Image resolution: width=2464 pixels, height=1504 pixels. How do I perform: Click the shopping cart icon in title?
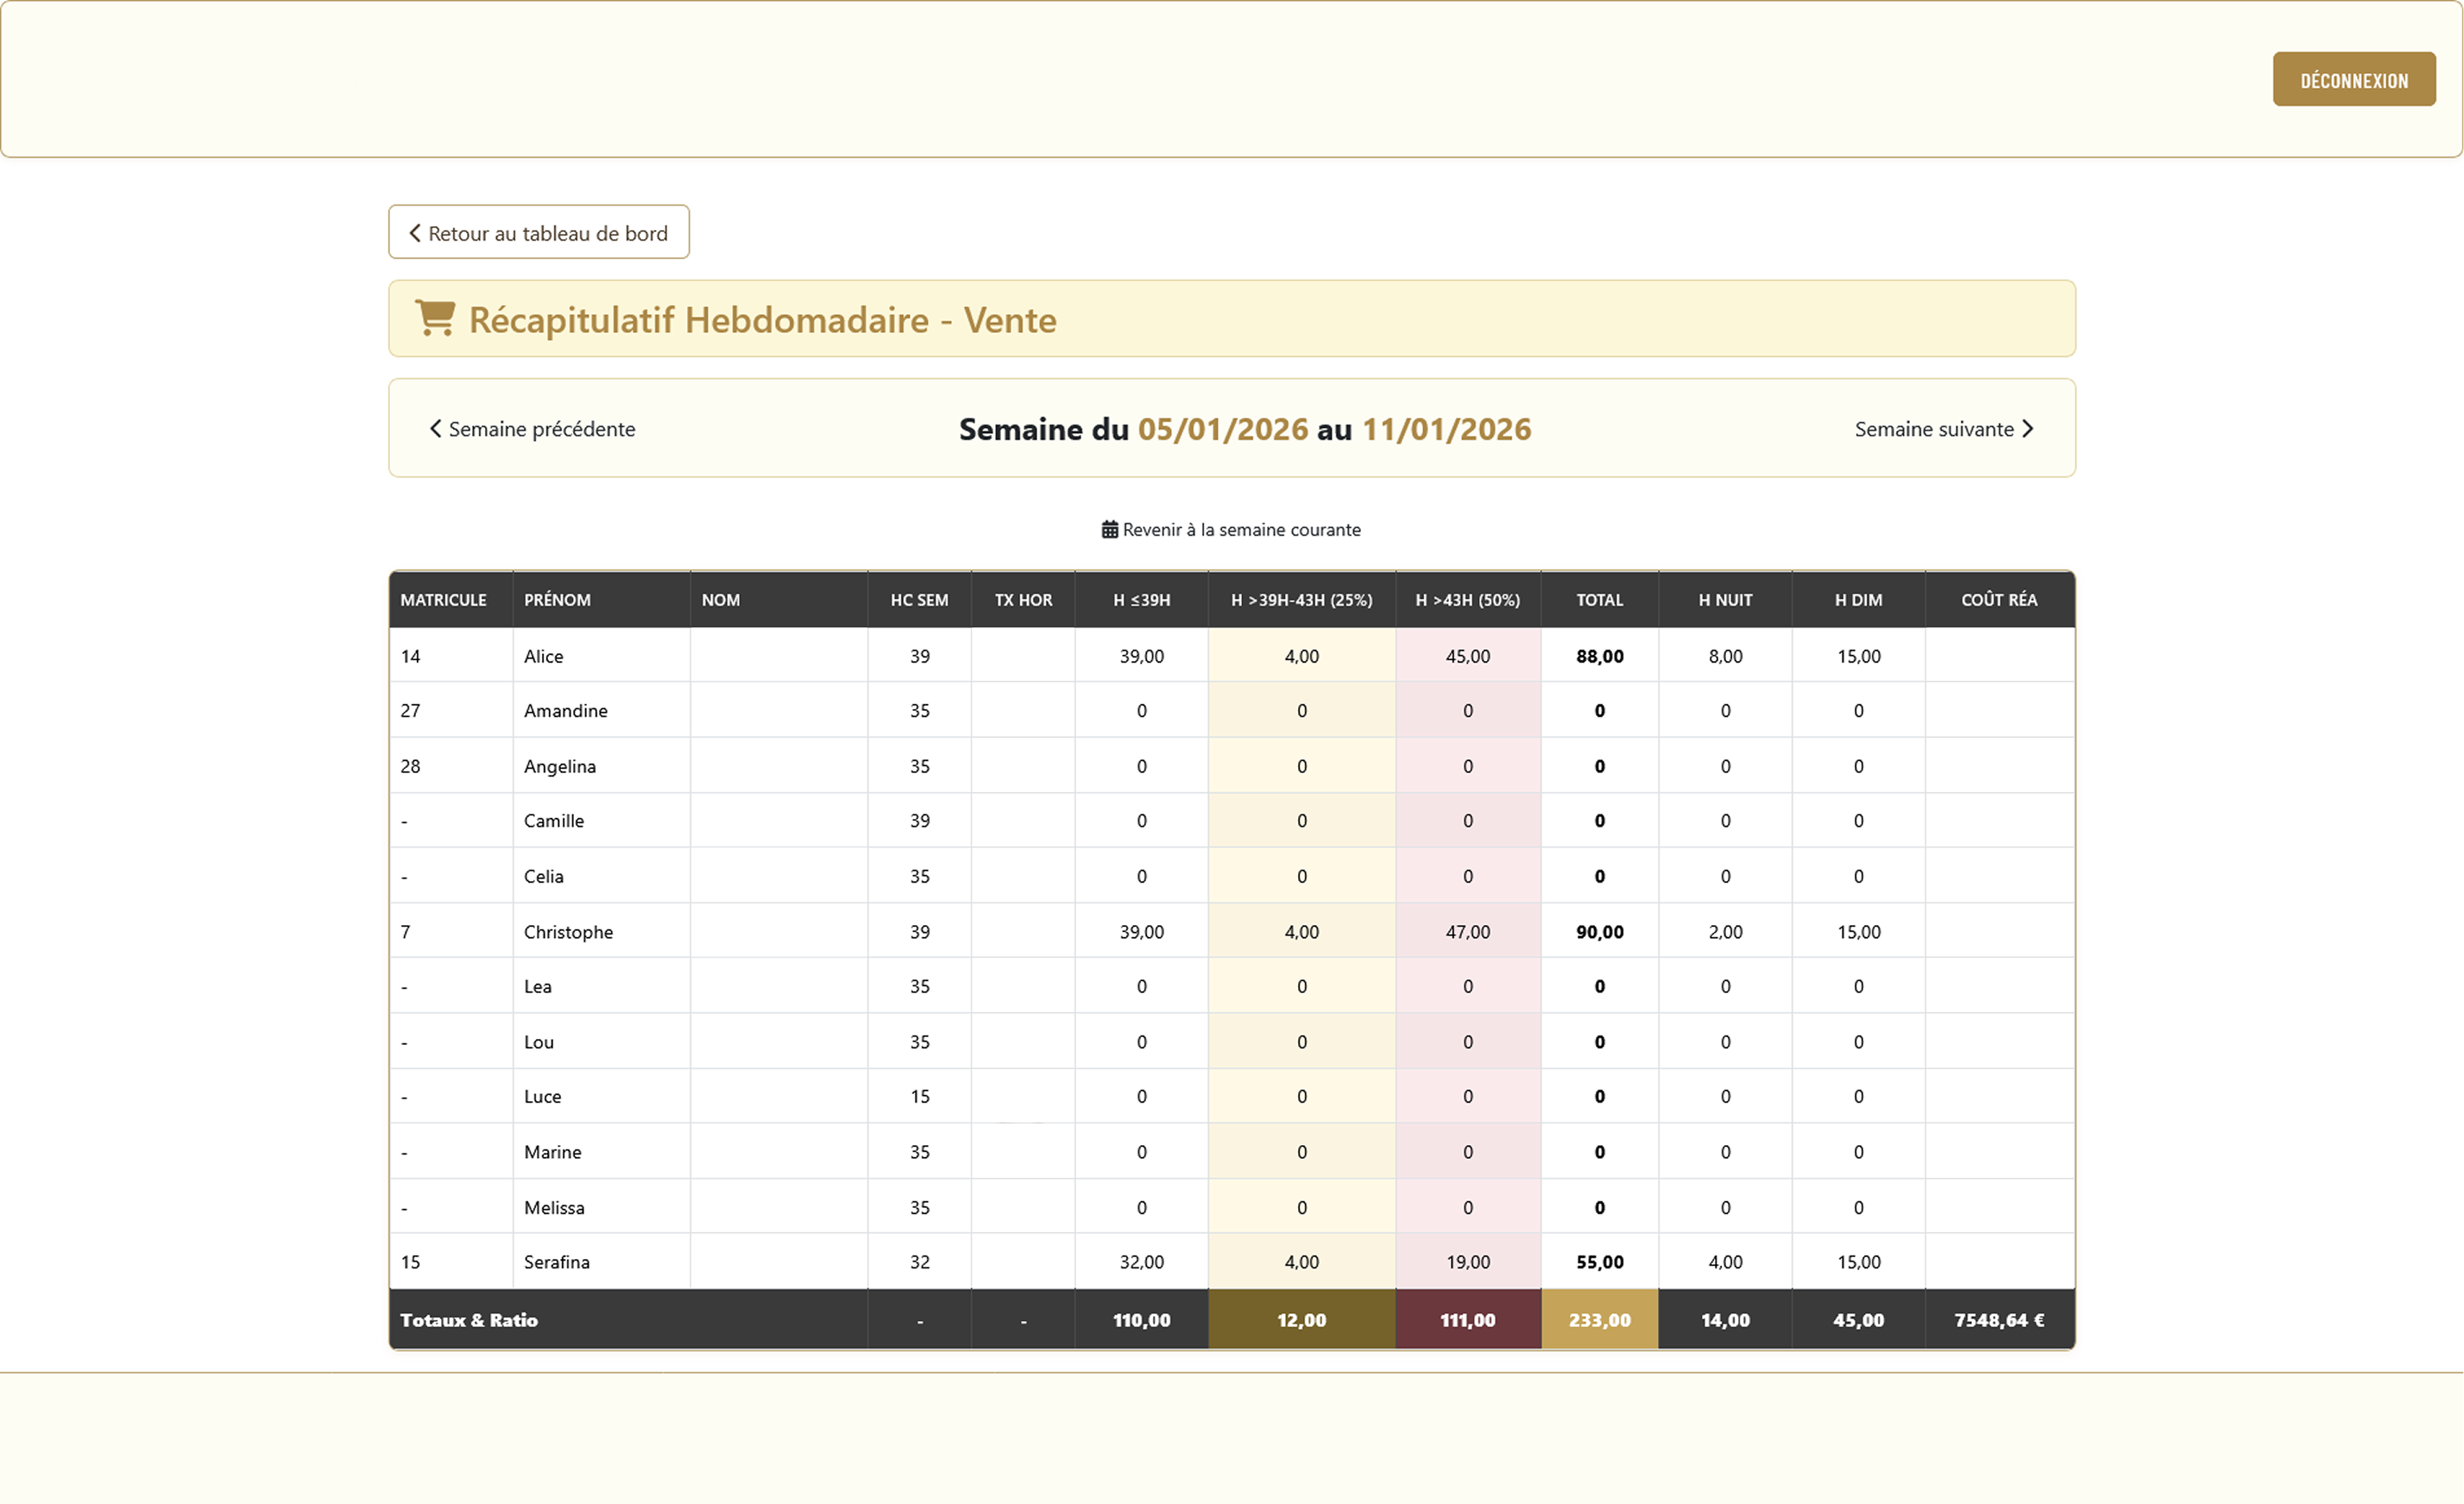click(435, 318)
